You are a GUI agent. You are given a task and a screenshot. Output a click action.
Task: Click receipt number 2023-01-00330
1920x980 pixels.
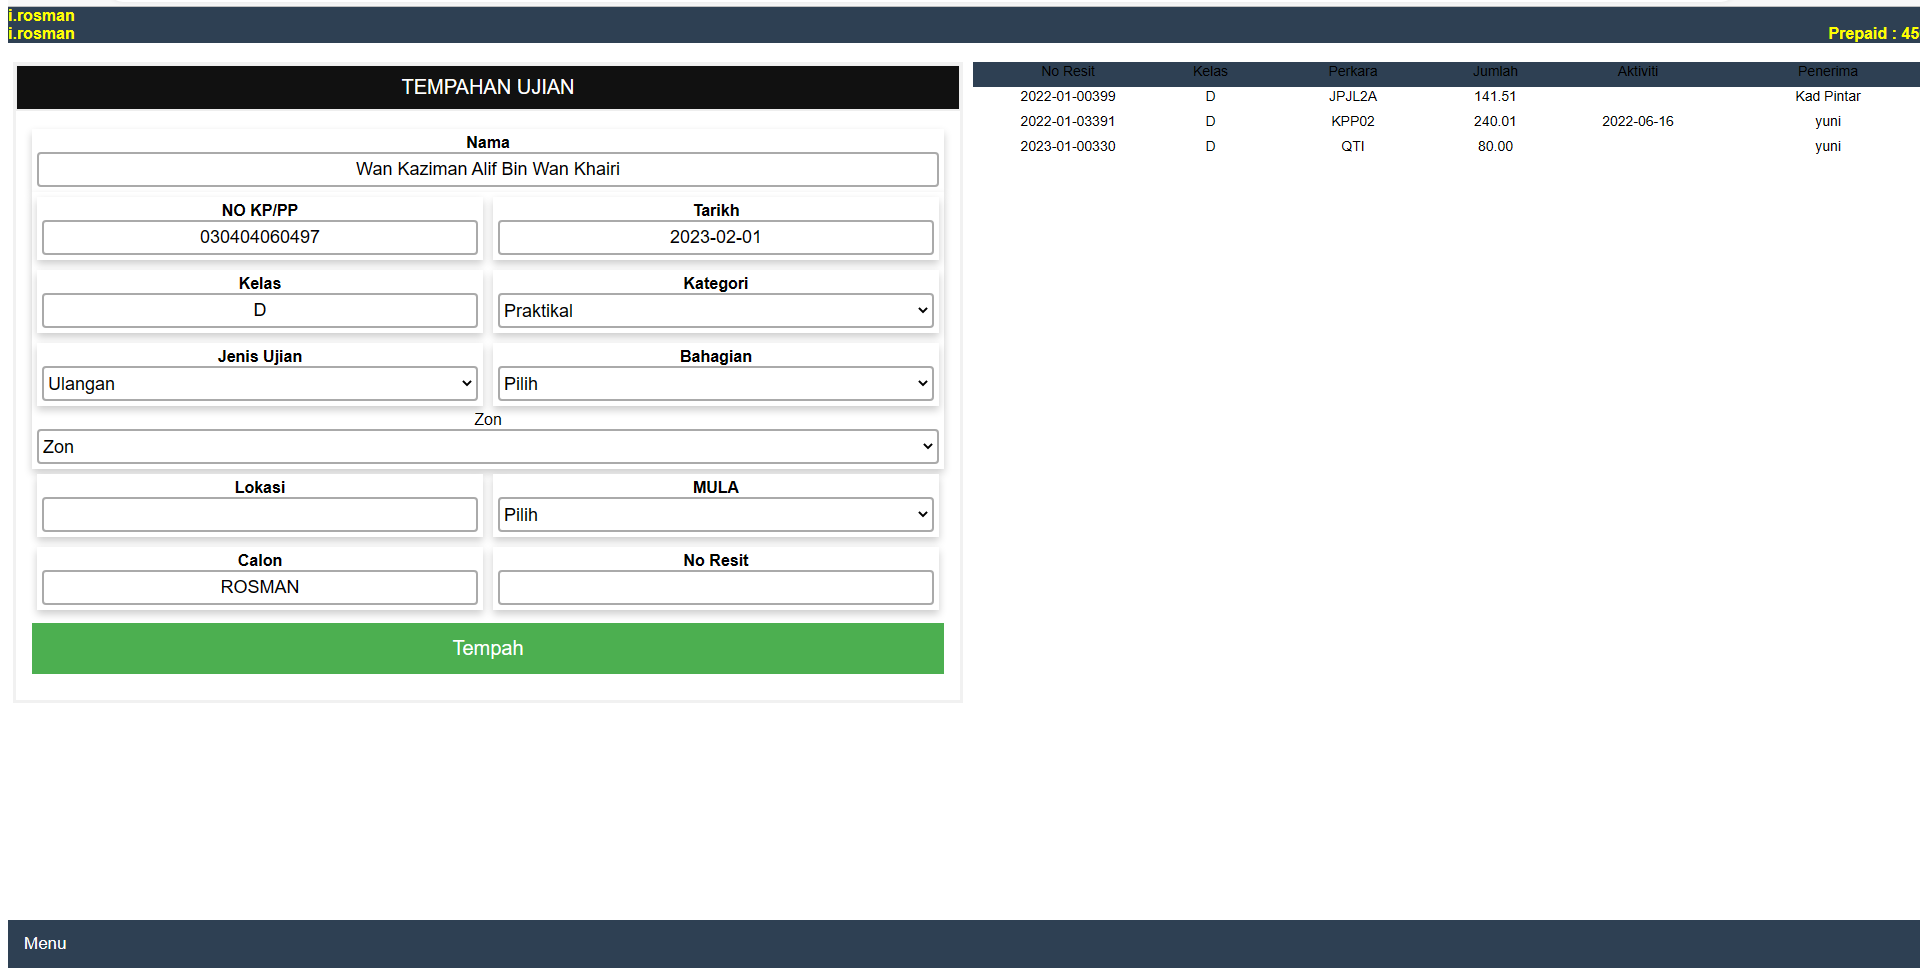pos(1067,146)
